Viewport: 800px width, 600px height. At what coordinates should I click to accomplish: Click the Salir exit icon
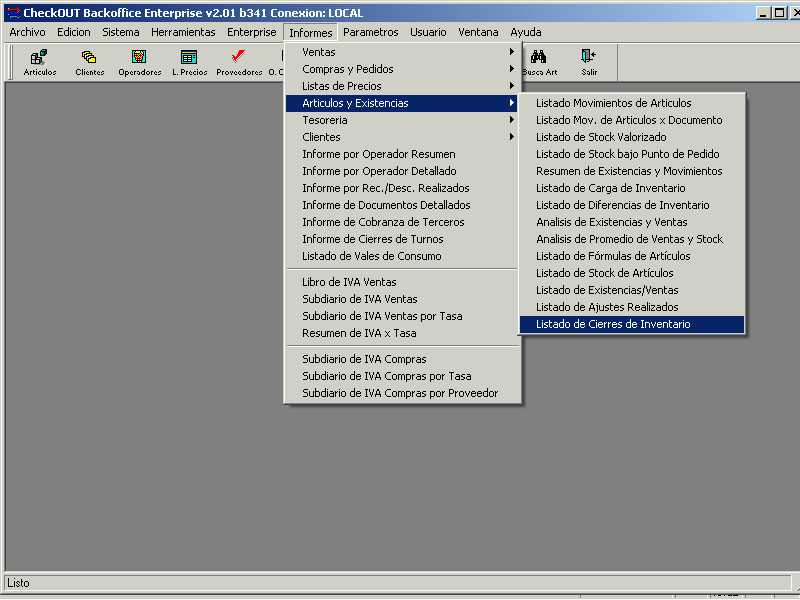[x=589, y=62]
